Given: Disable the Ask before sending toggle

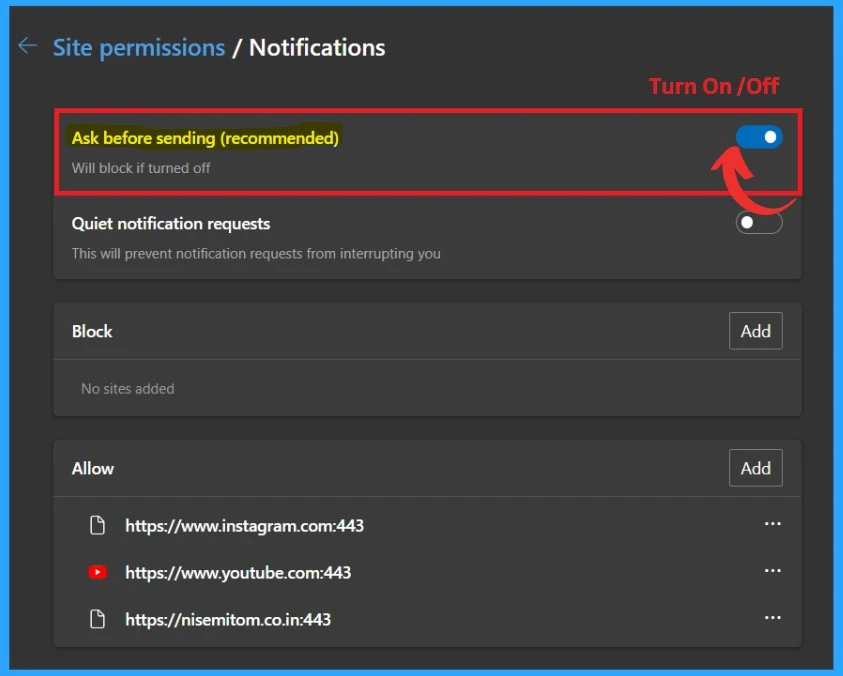Looking at the screenshot, I should click(x=759, y=138).
